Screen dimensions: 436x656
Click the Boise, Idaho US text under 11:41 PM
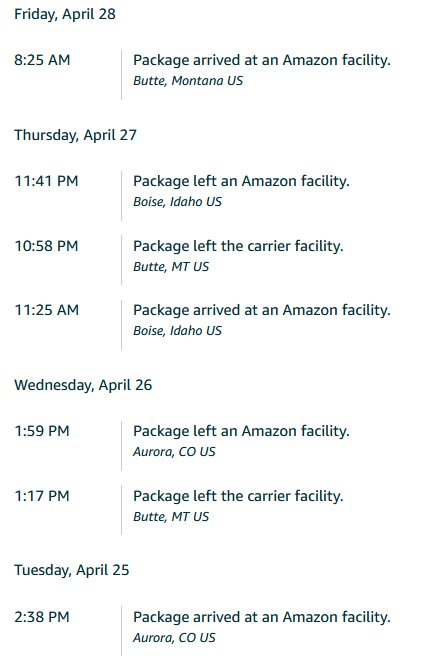click(x=177, y=202)
